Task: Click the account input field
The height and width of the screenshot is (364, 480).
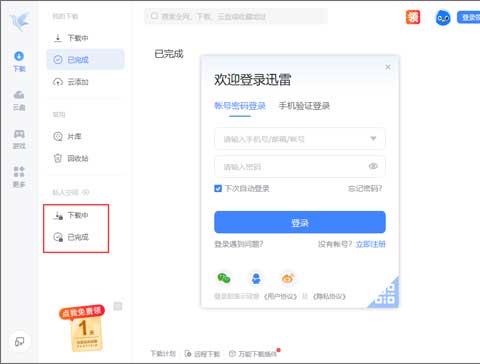Action: (300, 139)
